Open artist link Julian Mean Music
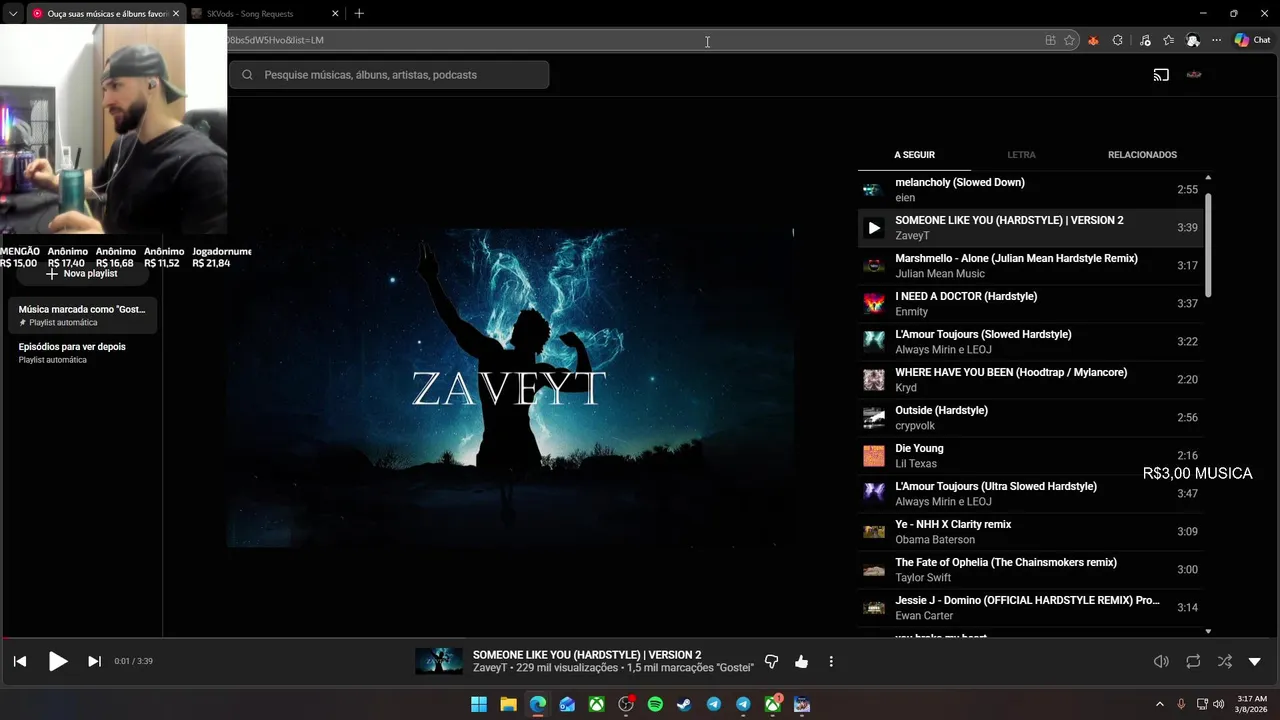The width and height of the screenshot is (1280, 720). pyautogui.click(x=940, y=274)
